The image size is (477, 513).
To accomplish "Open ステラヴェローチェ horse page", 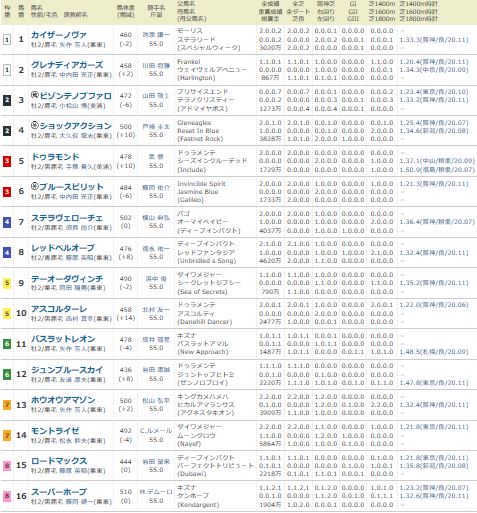I will coord(67,218).
